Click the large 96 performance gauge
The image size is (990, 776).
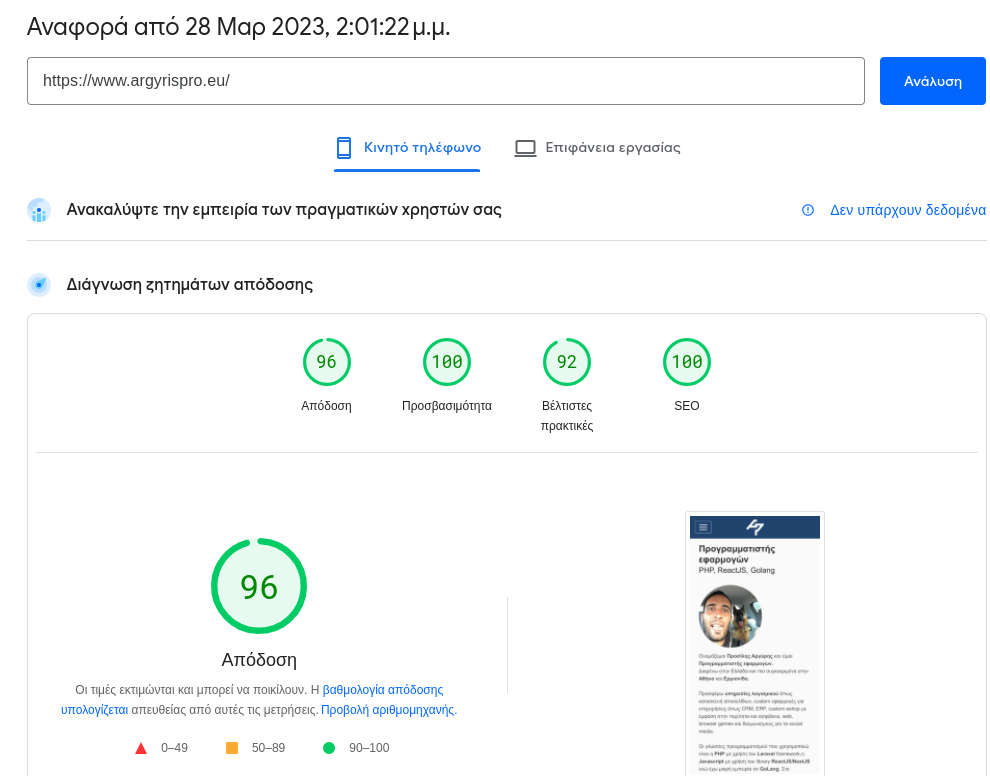coord(259,586)
